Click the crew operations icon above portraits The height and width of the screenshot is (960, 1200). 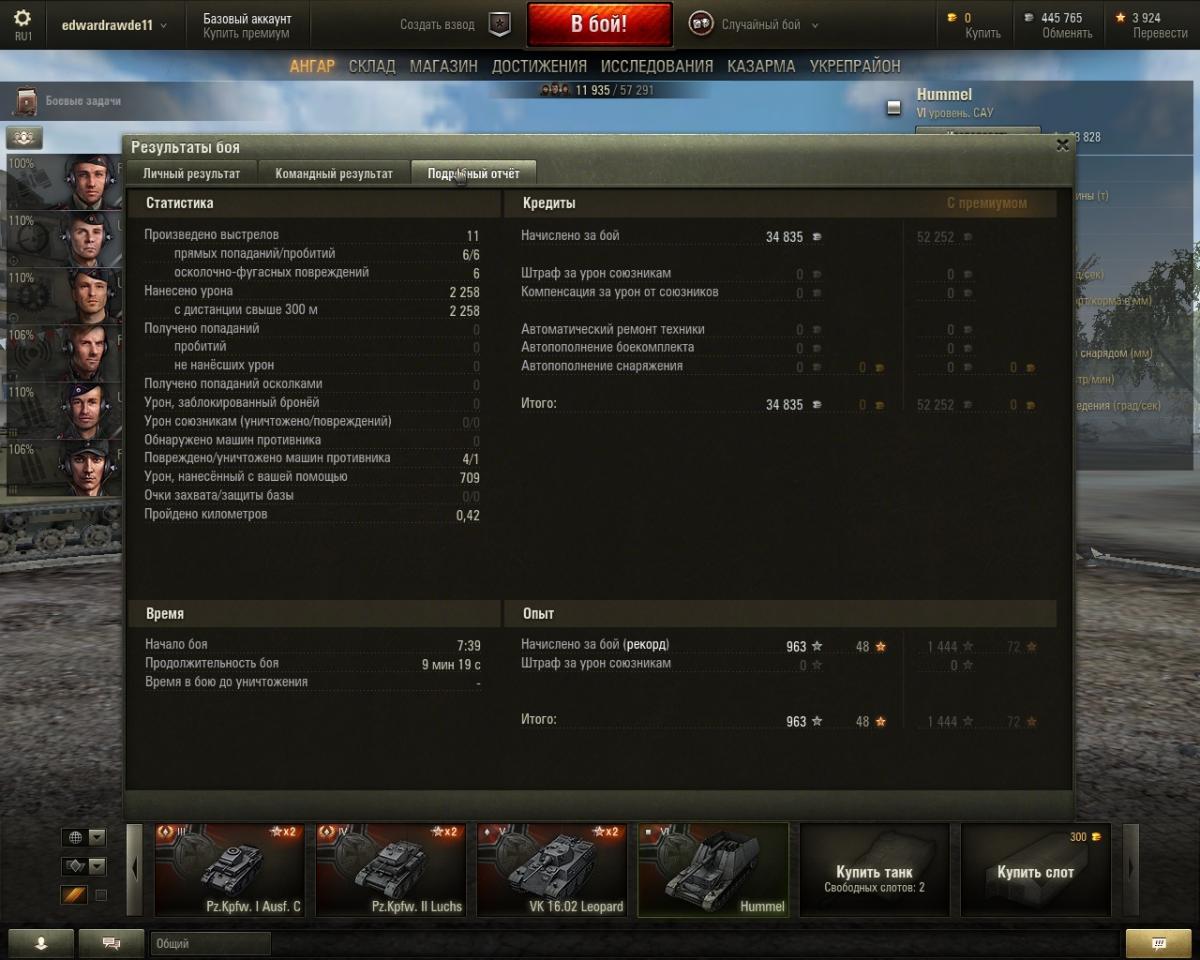(x=24, y=138)
